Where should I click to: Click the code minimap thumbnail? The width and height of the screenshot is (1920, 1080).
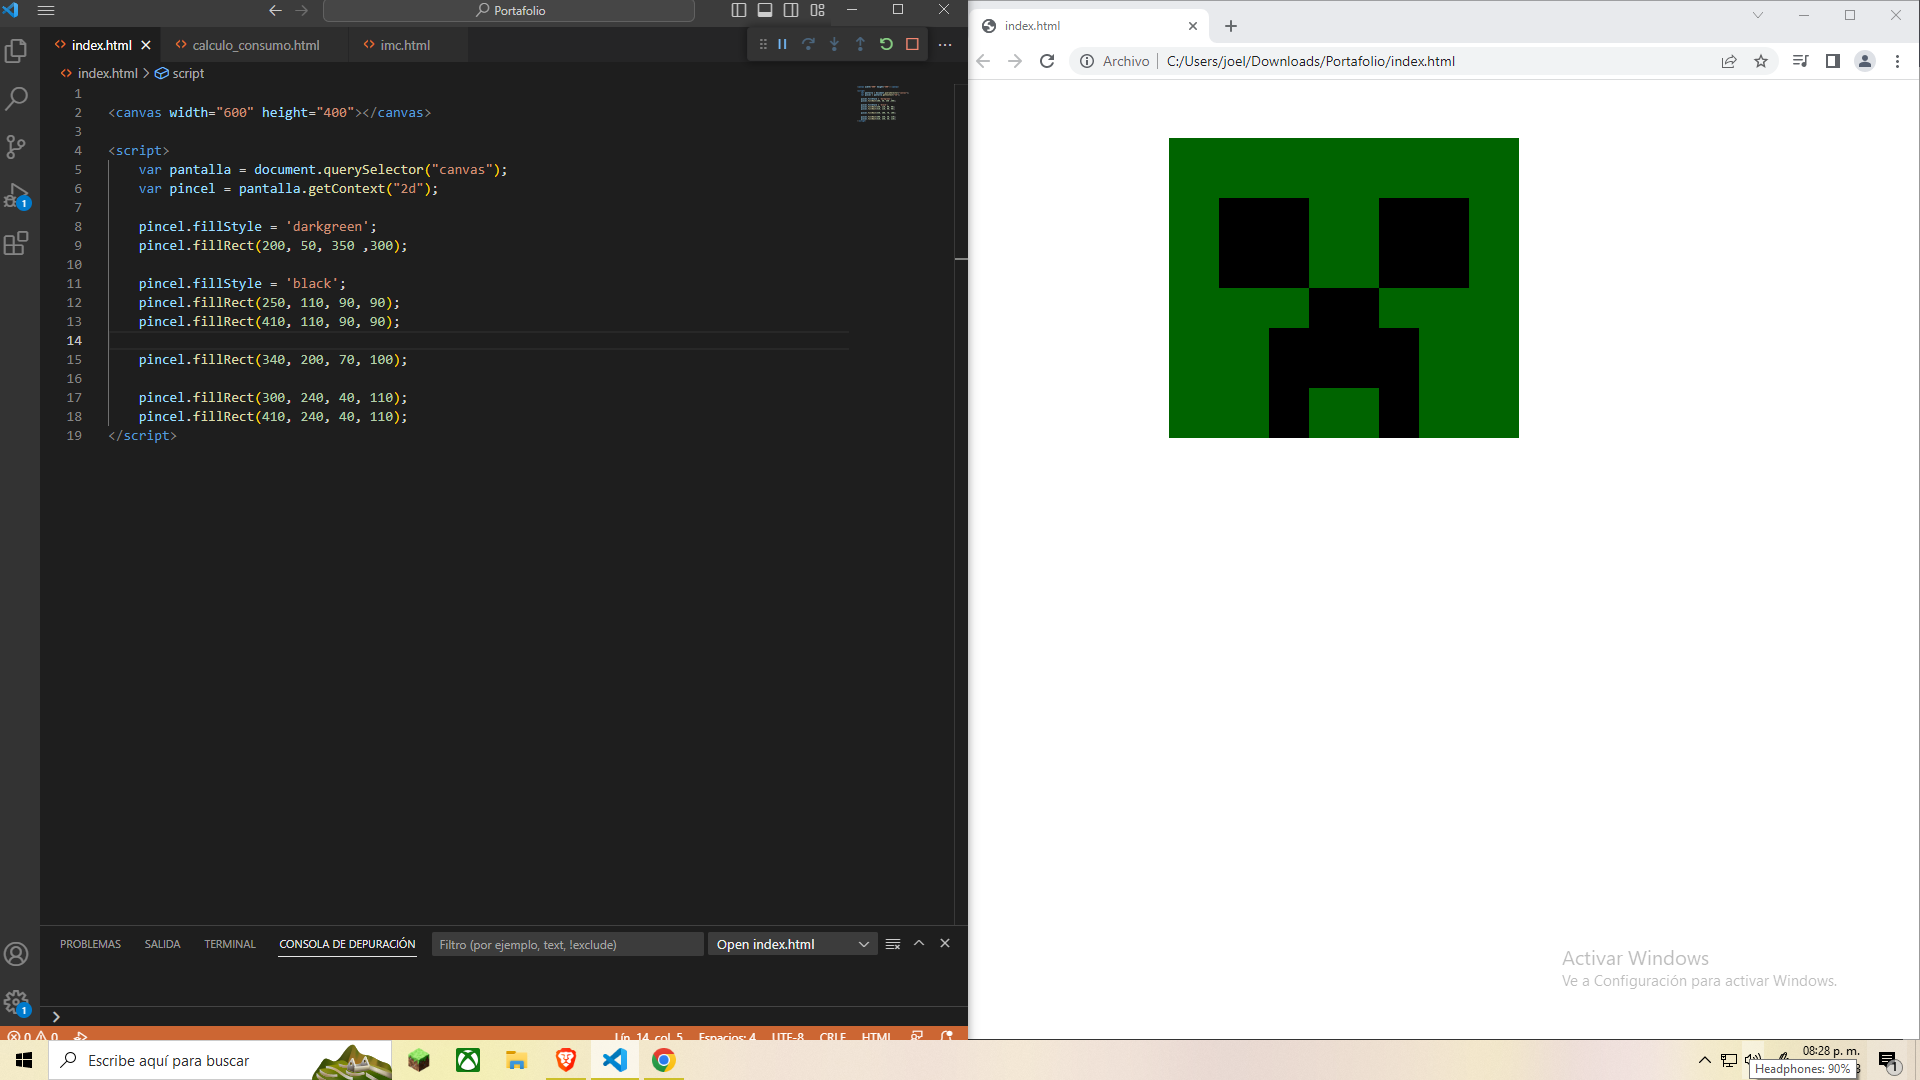click(x=882, y=104)
